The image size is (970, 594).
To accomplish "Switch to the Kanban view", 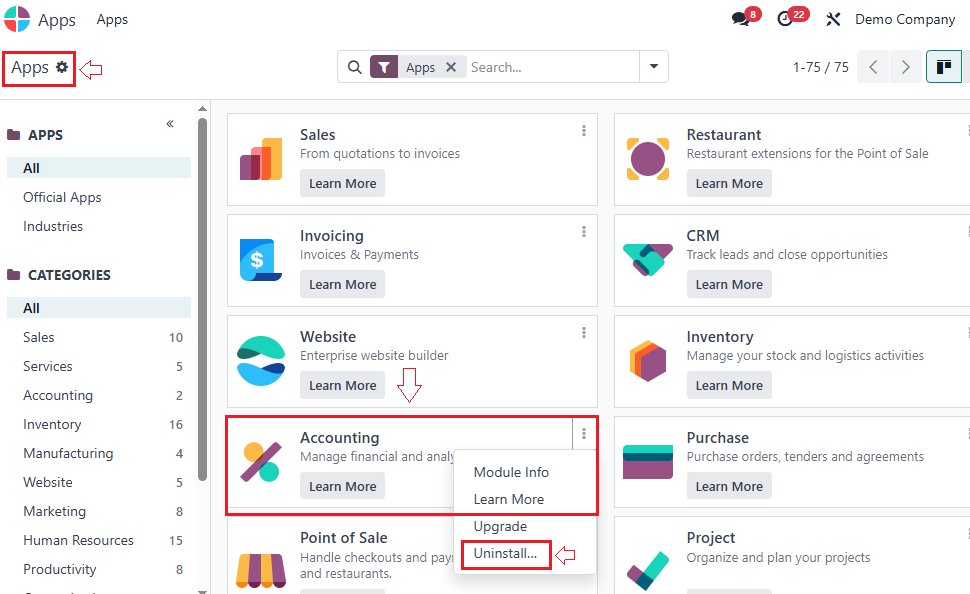I will tap(943, 67).
